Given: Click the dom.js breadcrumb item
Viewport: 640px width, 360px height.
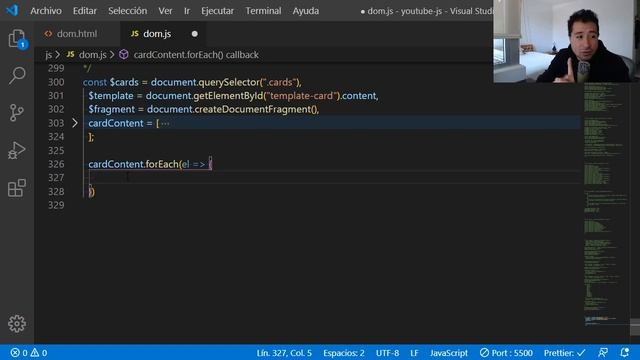Looking at the screenshot, I should 92,55.
